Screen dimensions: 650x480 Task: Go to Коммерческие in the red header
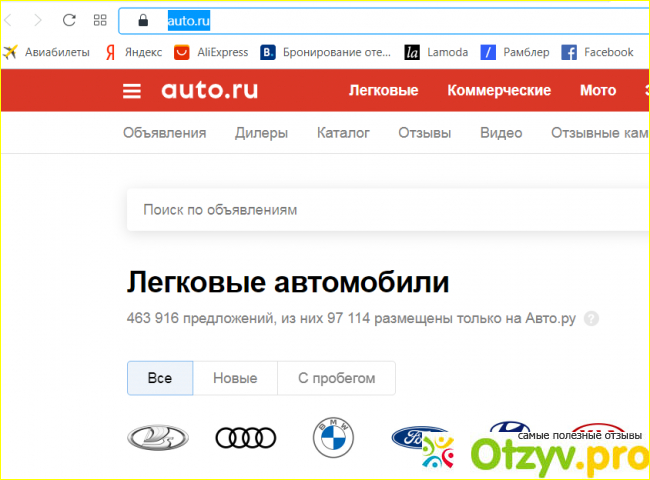pyautogui.click(x=499, y=90)
